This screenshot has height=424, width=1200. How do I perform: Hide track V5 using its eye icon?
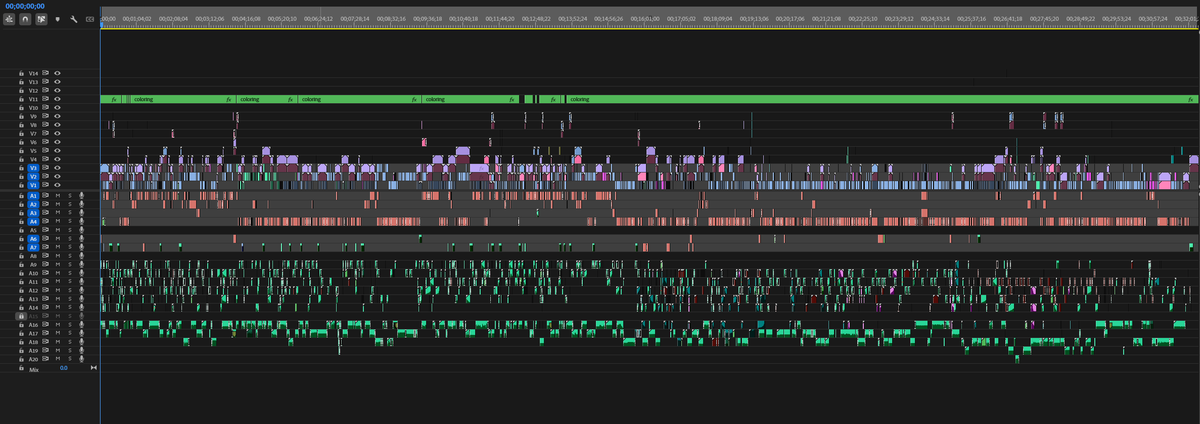(x=57, y=150)
